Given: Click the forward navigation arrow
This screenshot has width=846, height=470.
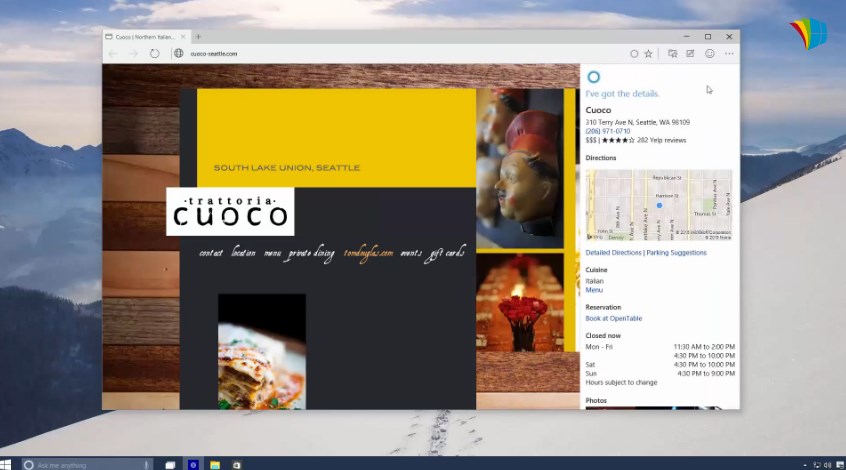Looking at the screenshot, I should click(133, 53).
